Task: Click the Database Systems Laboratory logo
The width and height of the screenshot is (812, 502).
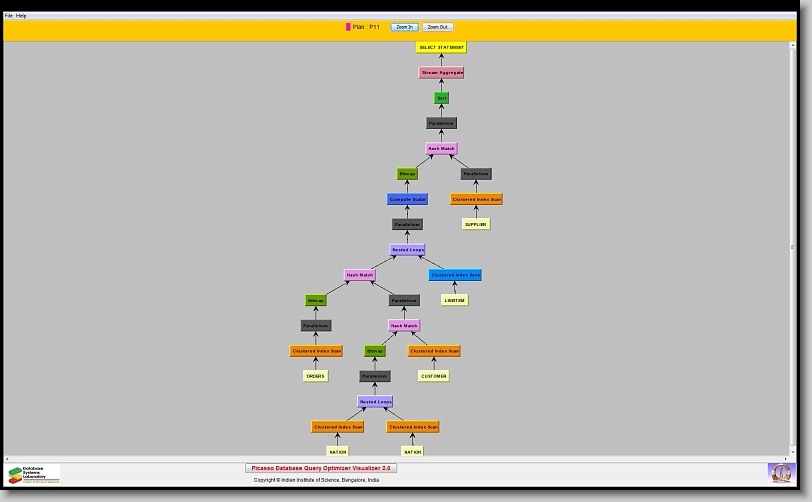Action: 34,473
